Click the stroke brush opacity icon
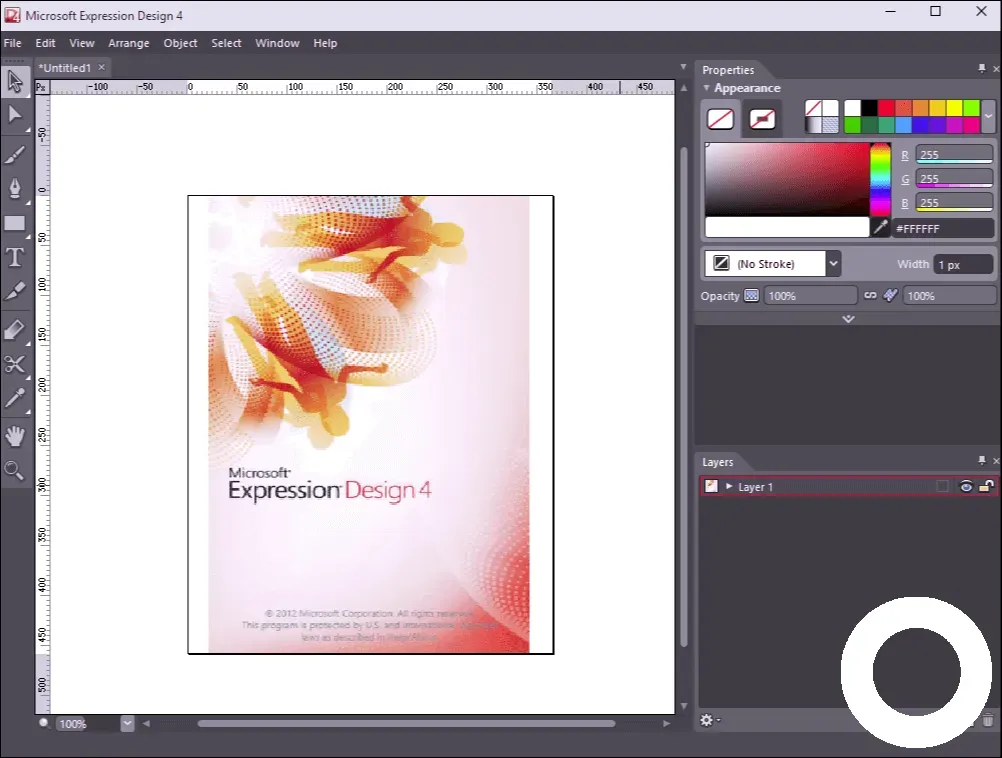 click(890, 295)
